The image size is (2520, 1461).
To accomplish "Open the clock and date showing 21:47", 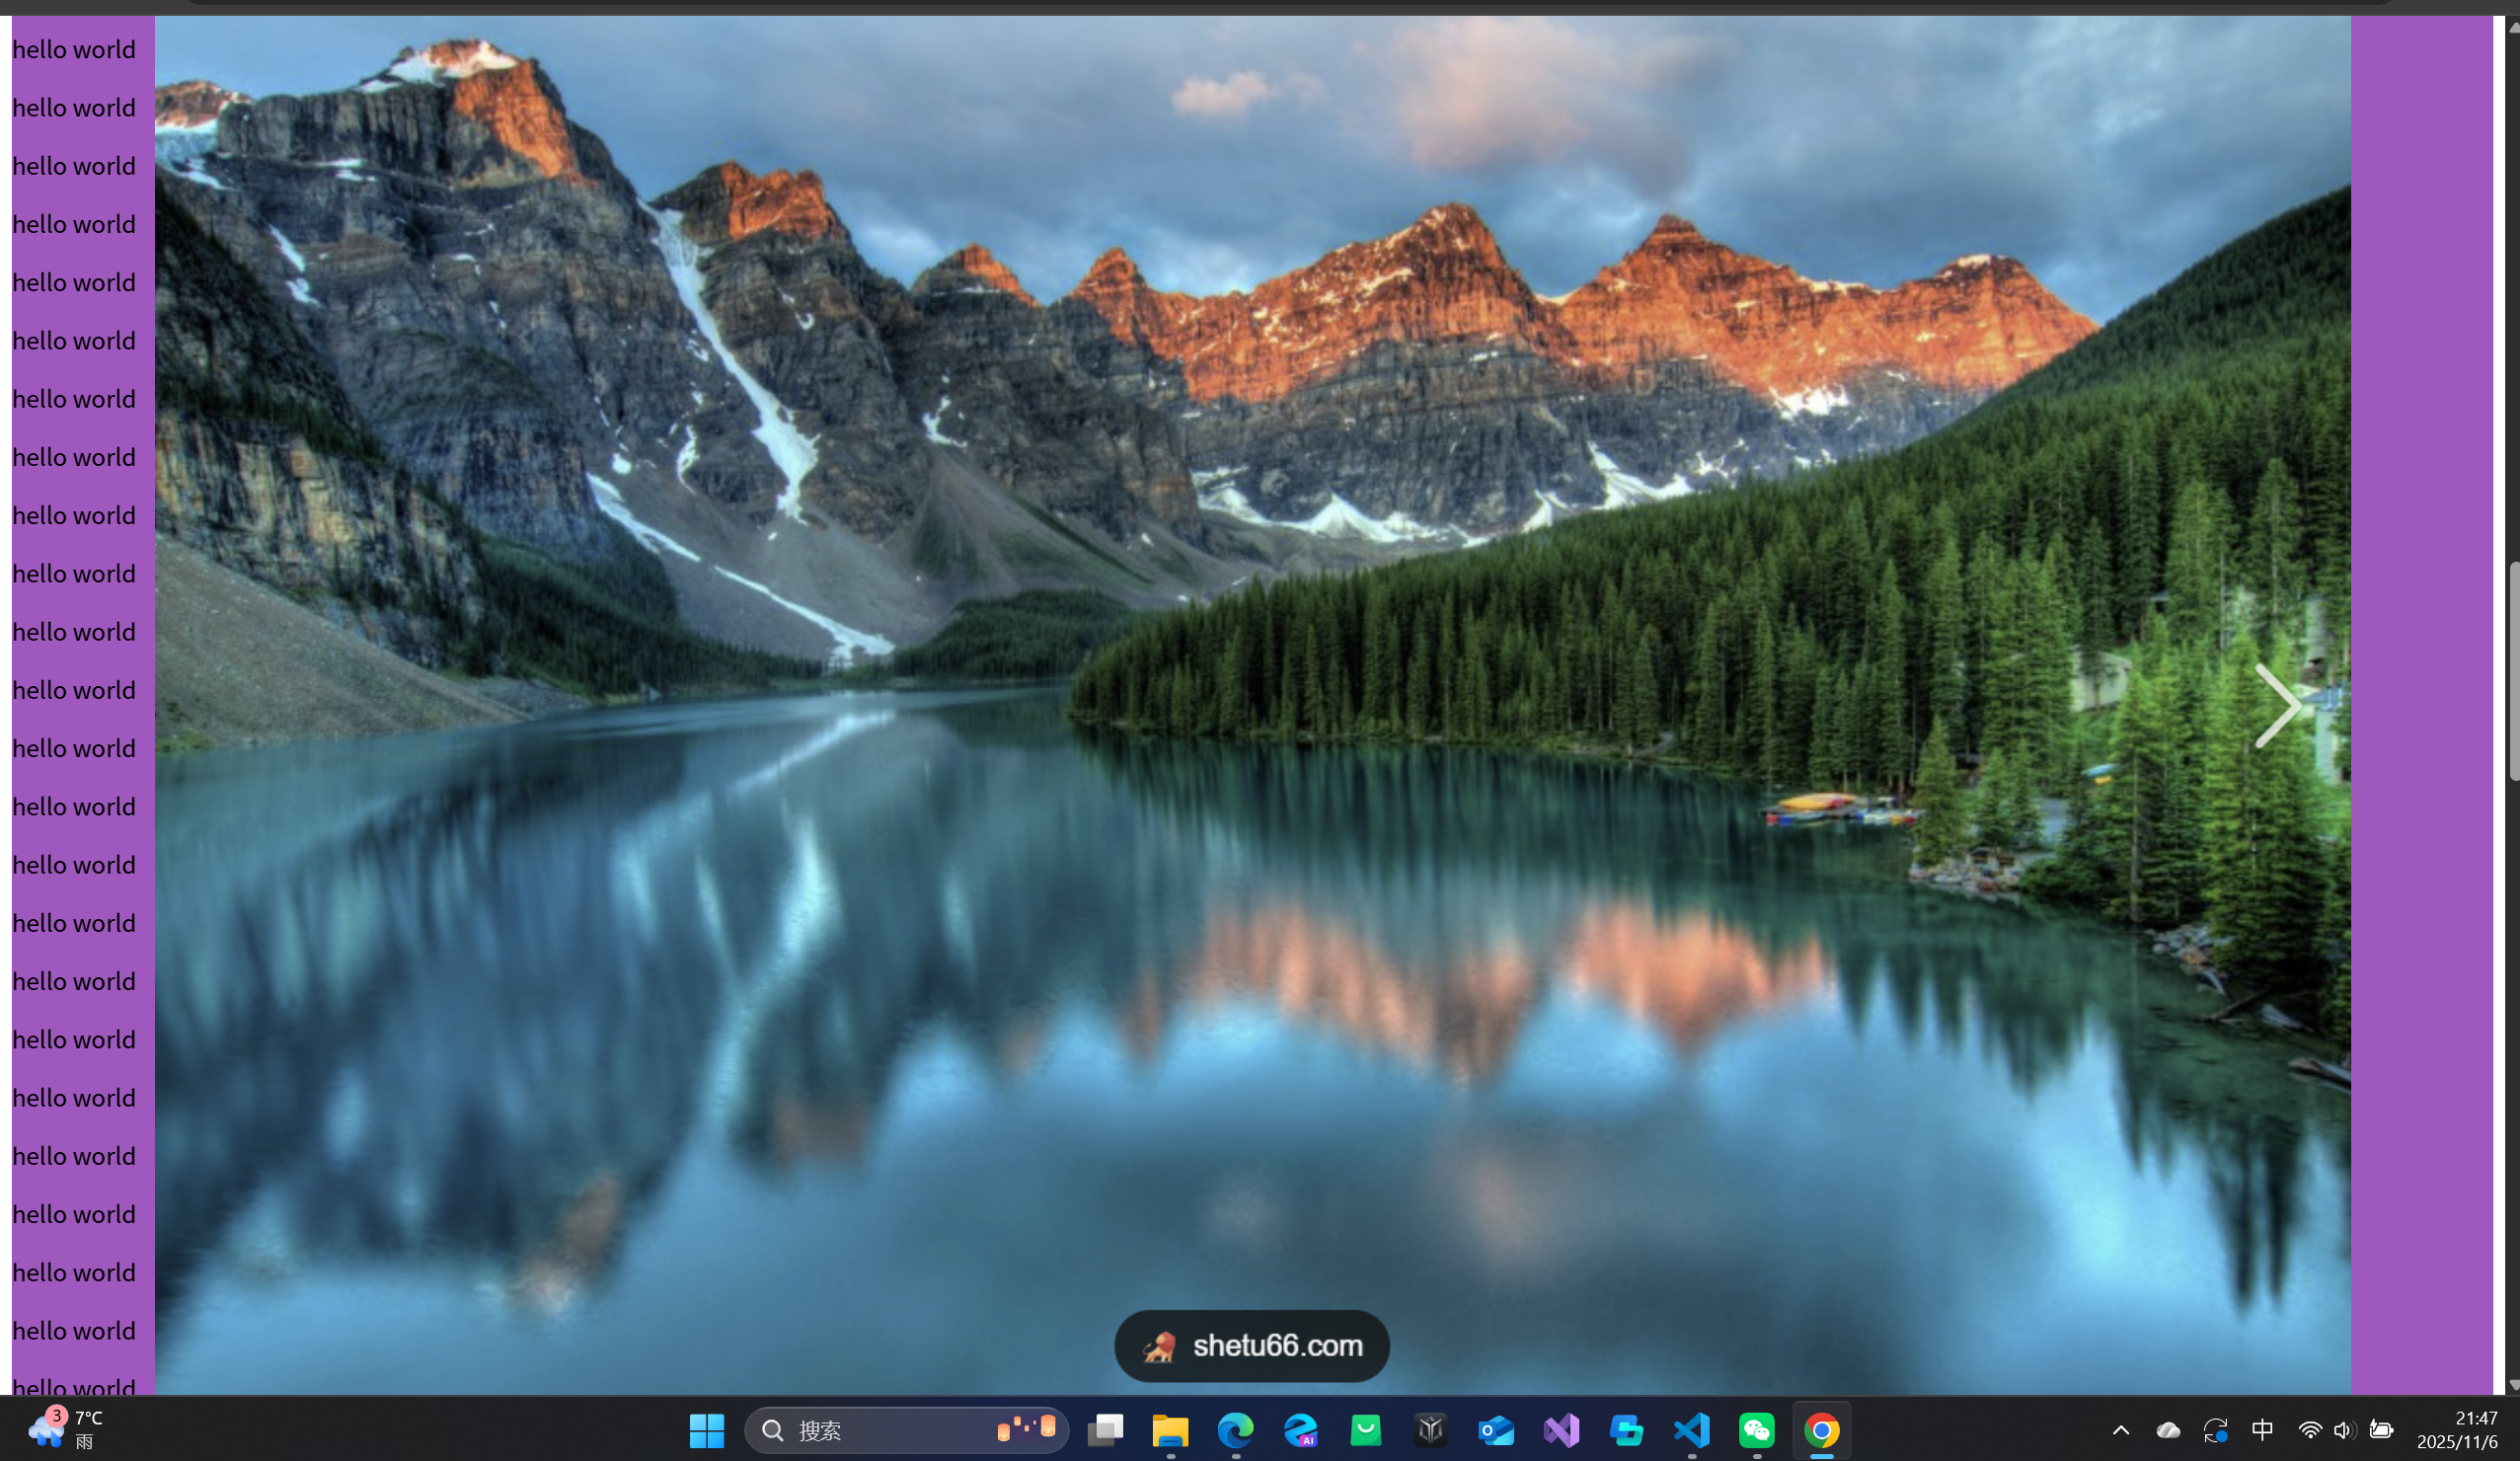I will tap(2457, 1430).
